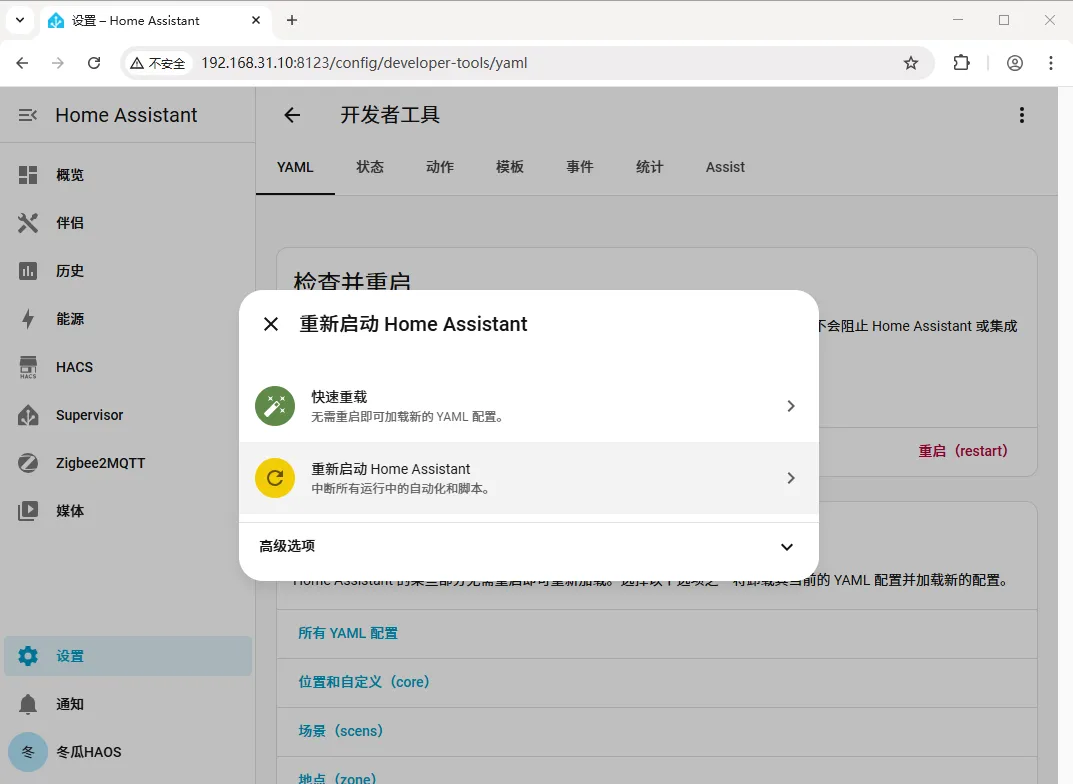Image resolution: width=1073 pixels, height=784 pixels.
Task: Close the 设置 – Home Assistant tab
Action: point(256,21)
